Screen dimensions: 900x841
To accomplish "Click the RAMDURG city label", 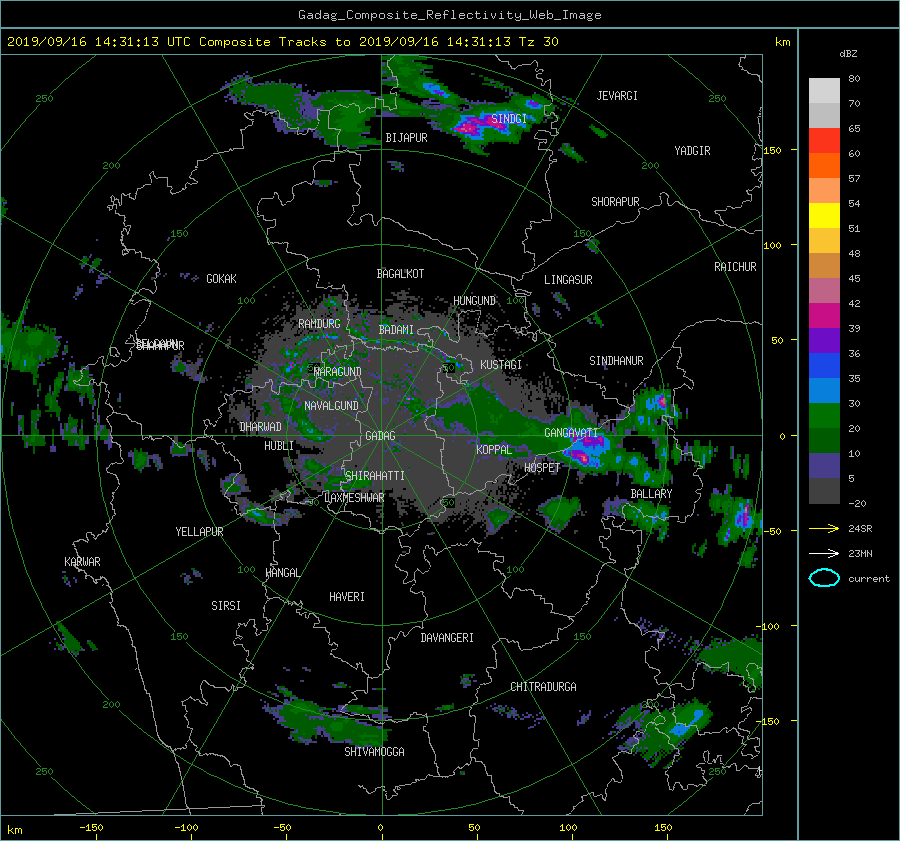I will tap(319, 324).
